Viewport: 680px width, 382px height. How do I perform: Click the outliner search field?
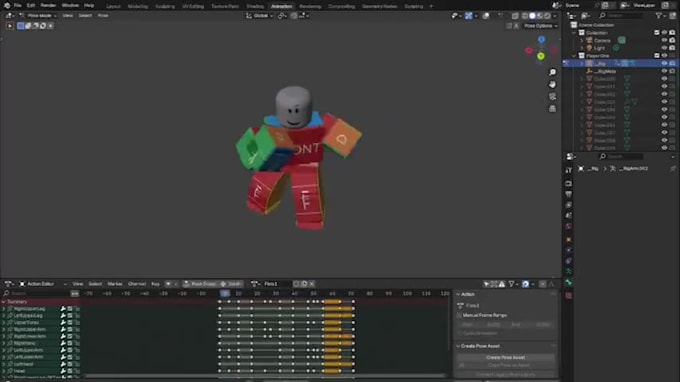621,16
